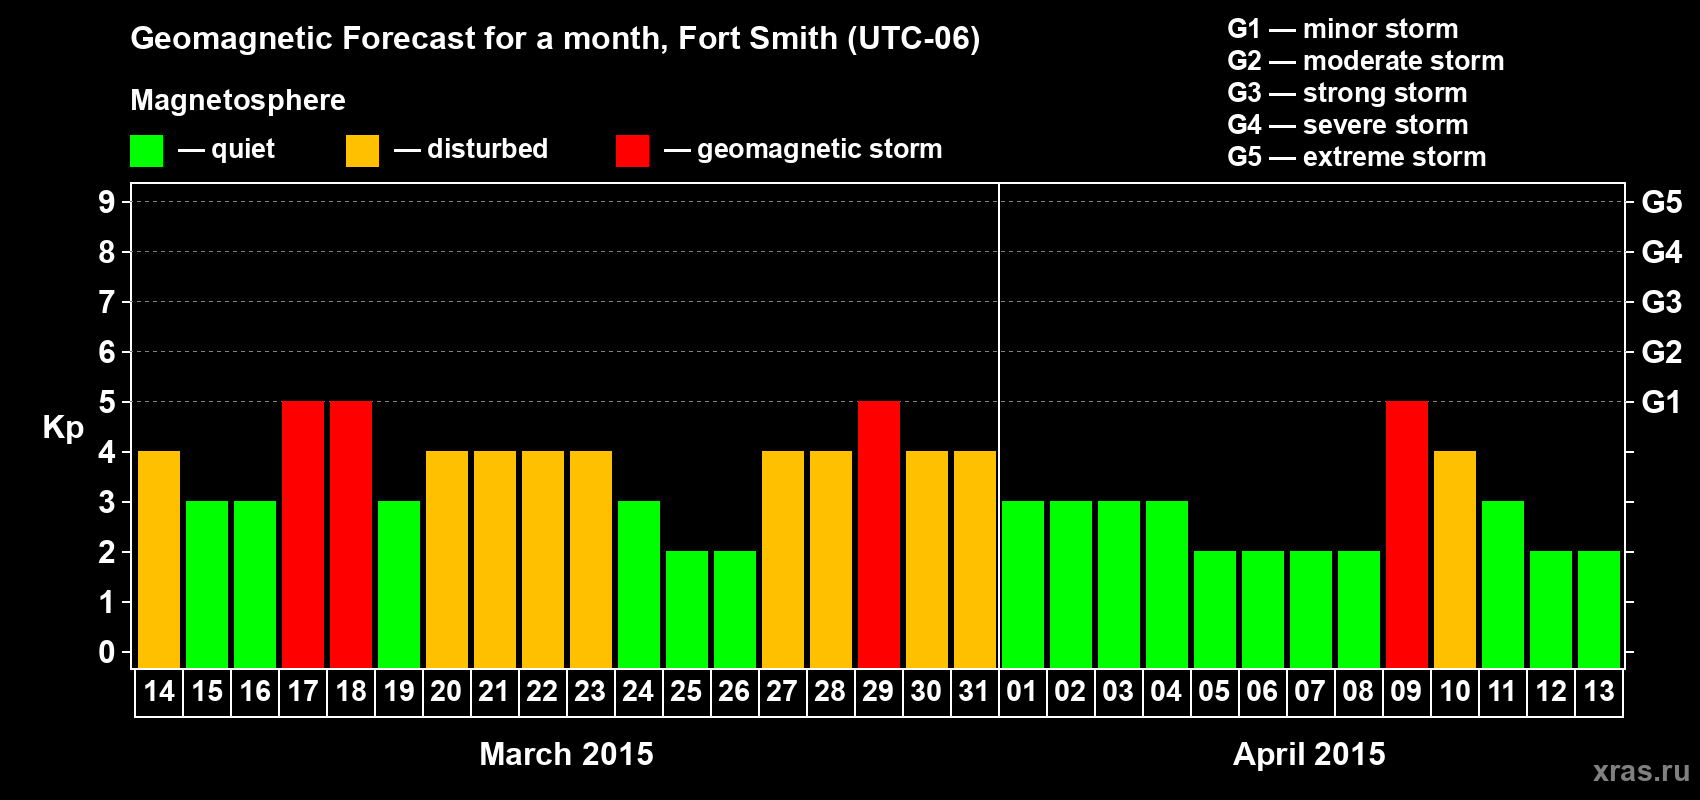This screenshot has height=800, width=1700.
Task: Click date label 28 on axis
Action: click(x=830, y=692)
